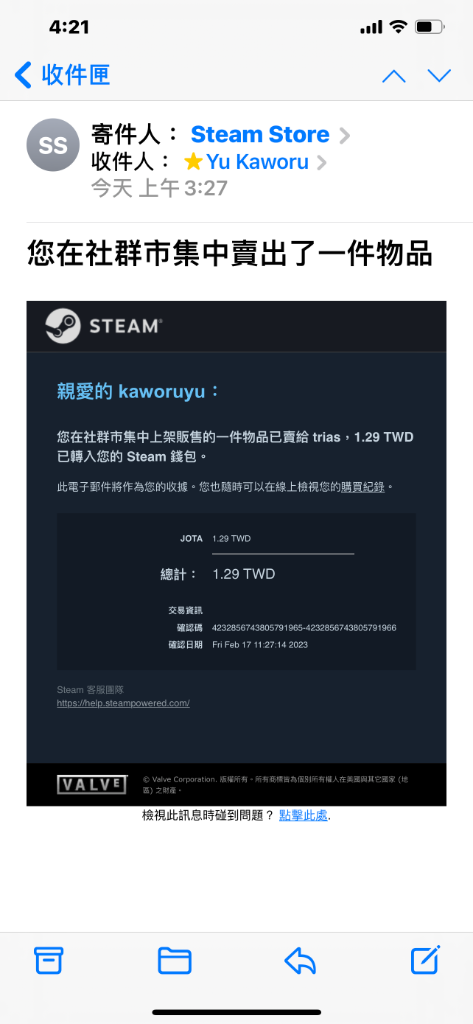The image size is (473, 1024).
Task: Go back to 收件匣 inbox
Action: [x=62, y=76]
